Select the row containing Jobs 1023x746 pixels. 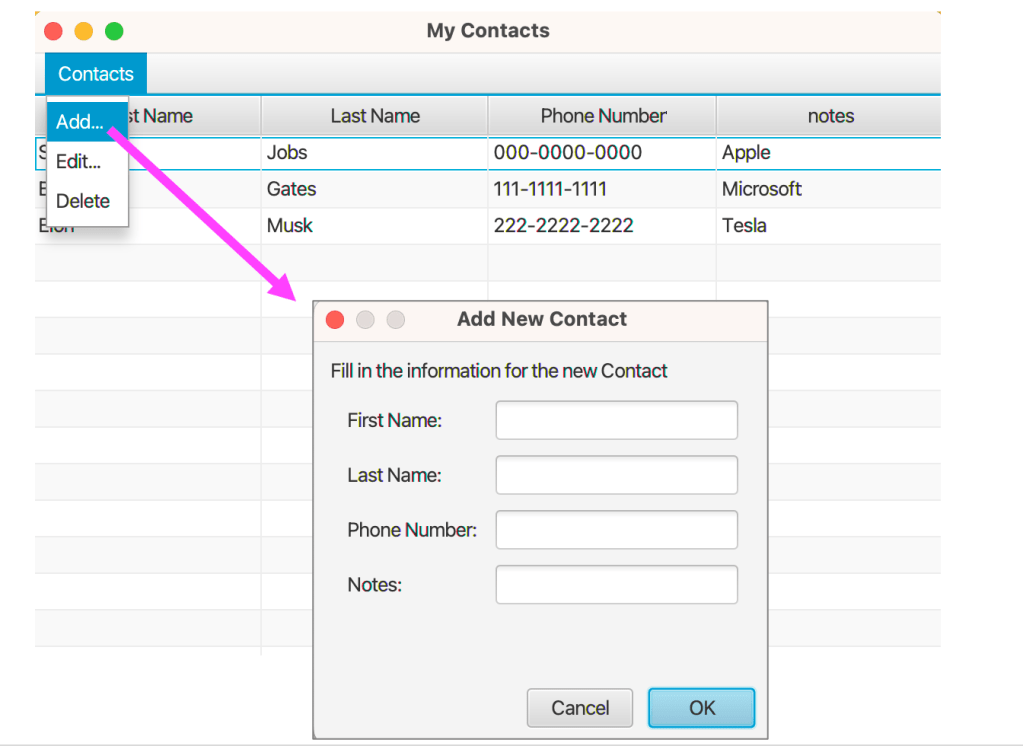coord(288,152)
